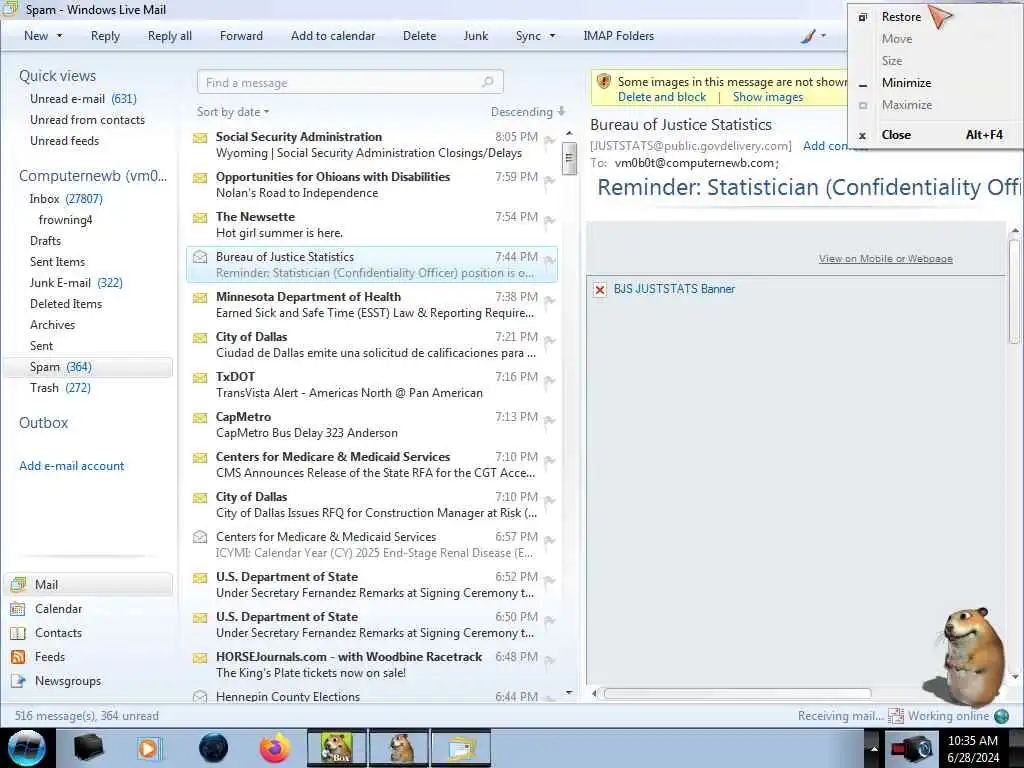1024x768 pixels.
Task: Click the Windows Start orb
Action: [27, 748]
